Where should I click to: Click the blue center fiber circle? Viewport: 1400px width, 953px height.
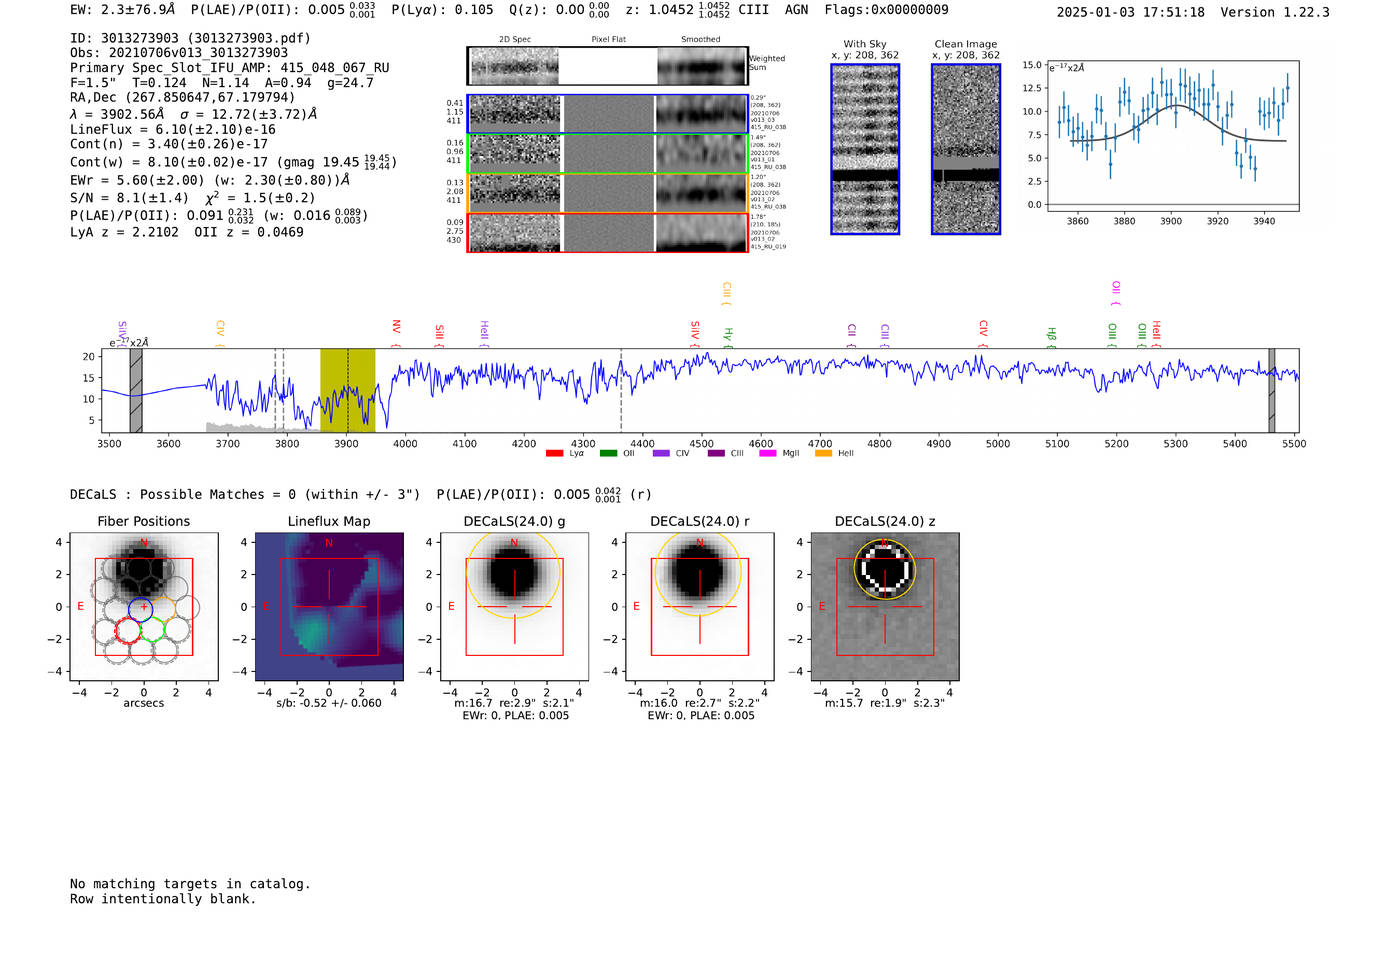pyautogui.click(x=141, y=609)
